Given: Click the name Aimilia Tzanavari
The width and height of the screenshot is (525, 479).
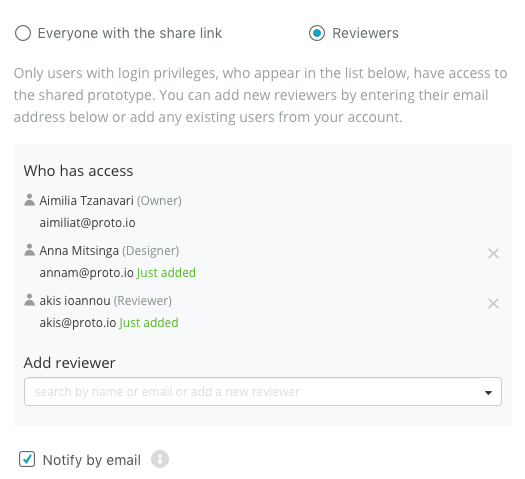Looking at the screenshot, I should pyautogui.click(x=86, y=201).
